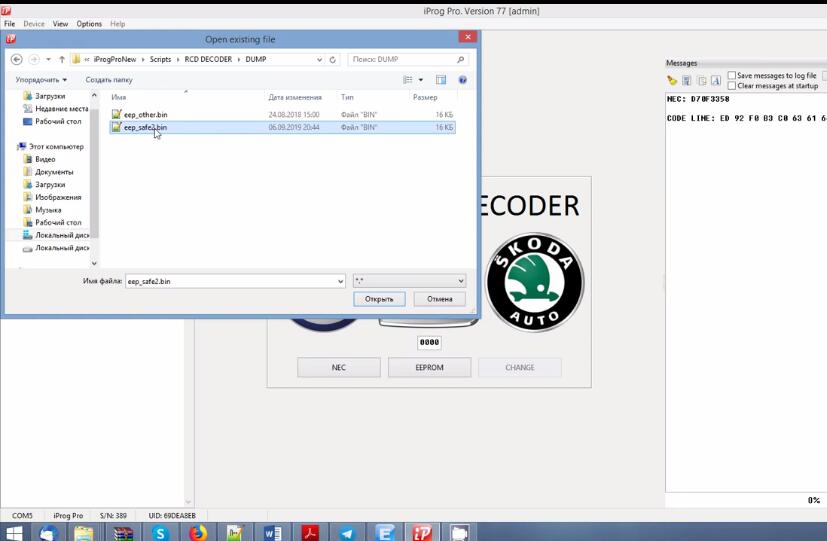Select eep_safe2.bin file
The width and height of the screenshot is (827, 541).
(282, 127)
